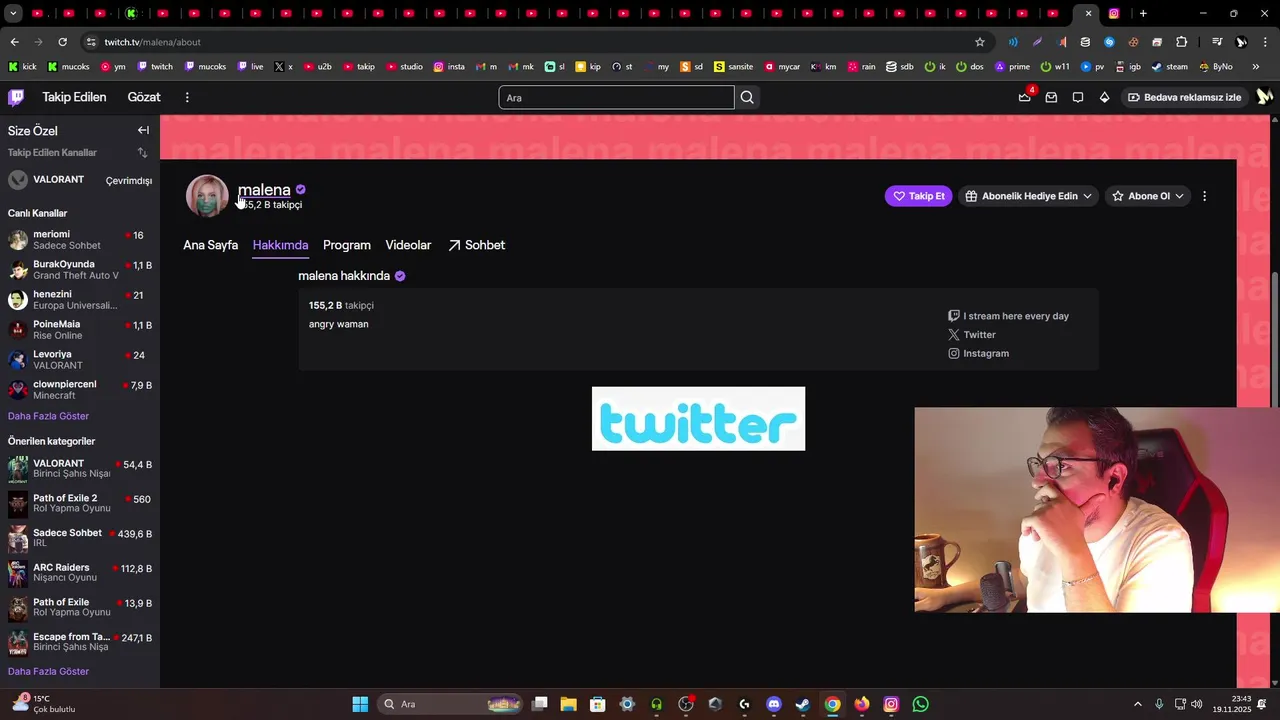The height and width of the screenshot is (720, 1280).
Task: Open the Escape from Tarkov category
Action: (x=80, y=642)
